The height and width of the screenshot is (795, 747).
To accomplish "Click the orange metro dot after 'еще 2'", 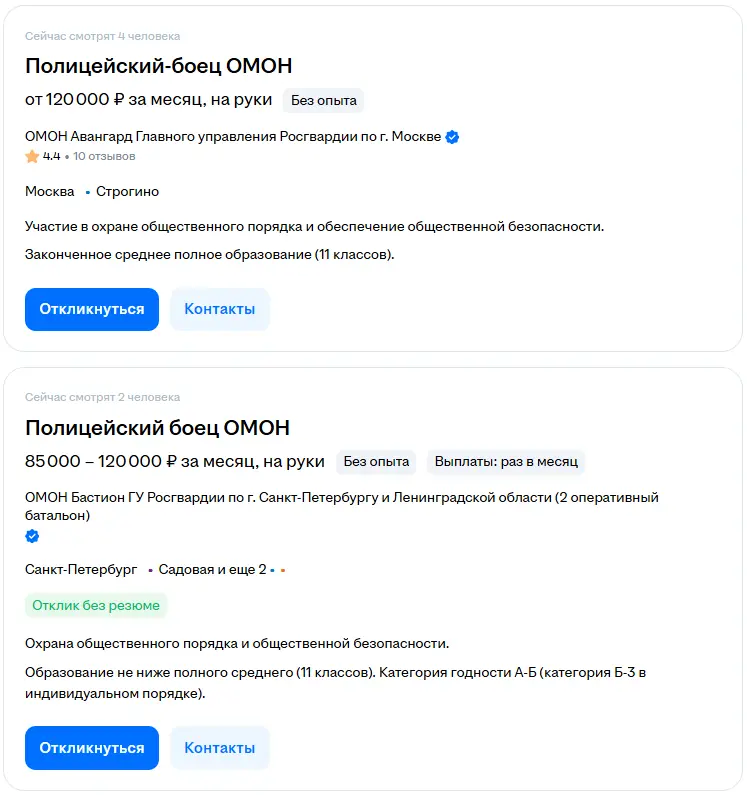I will coord(283,570).
